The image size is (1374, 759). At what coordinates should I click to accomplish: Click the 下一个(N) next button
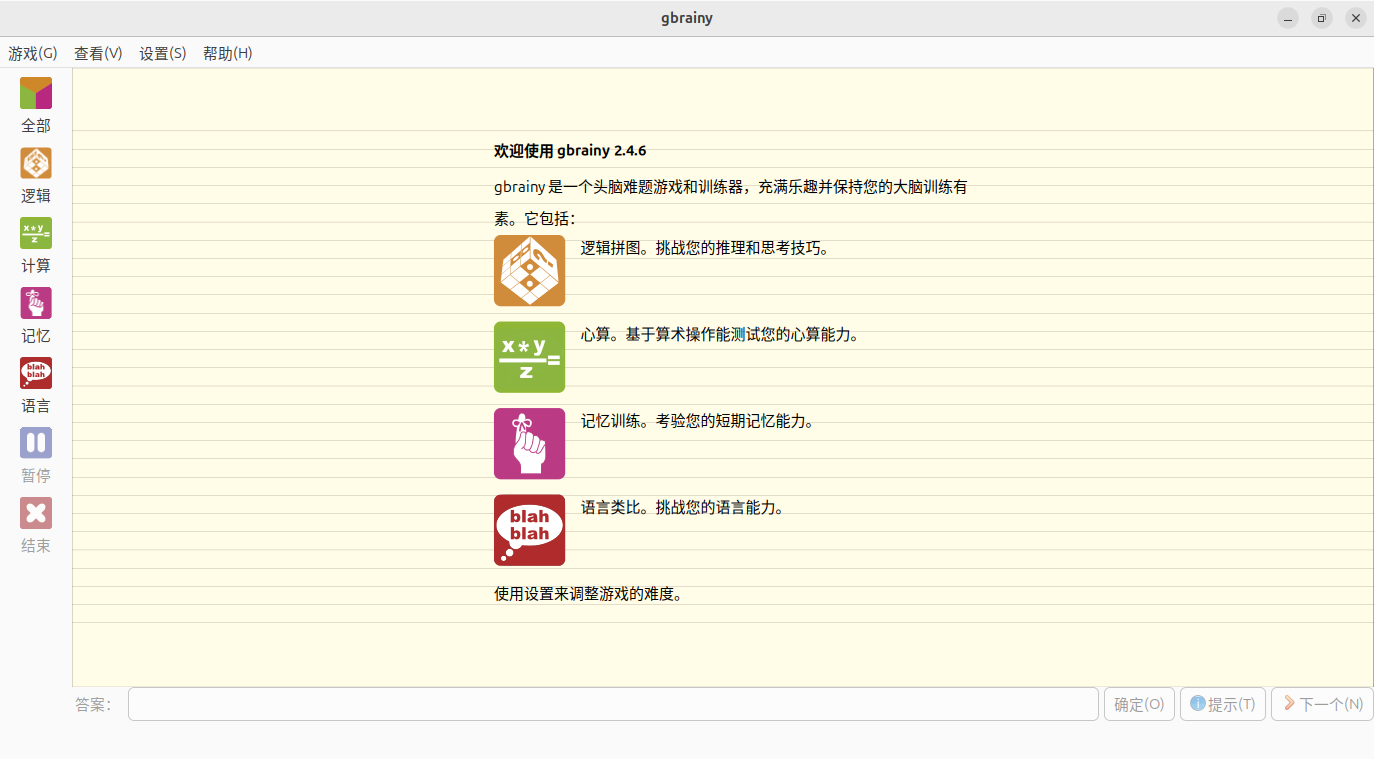(x=1322, y=704)
